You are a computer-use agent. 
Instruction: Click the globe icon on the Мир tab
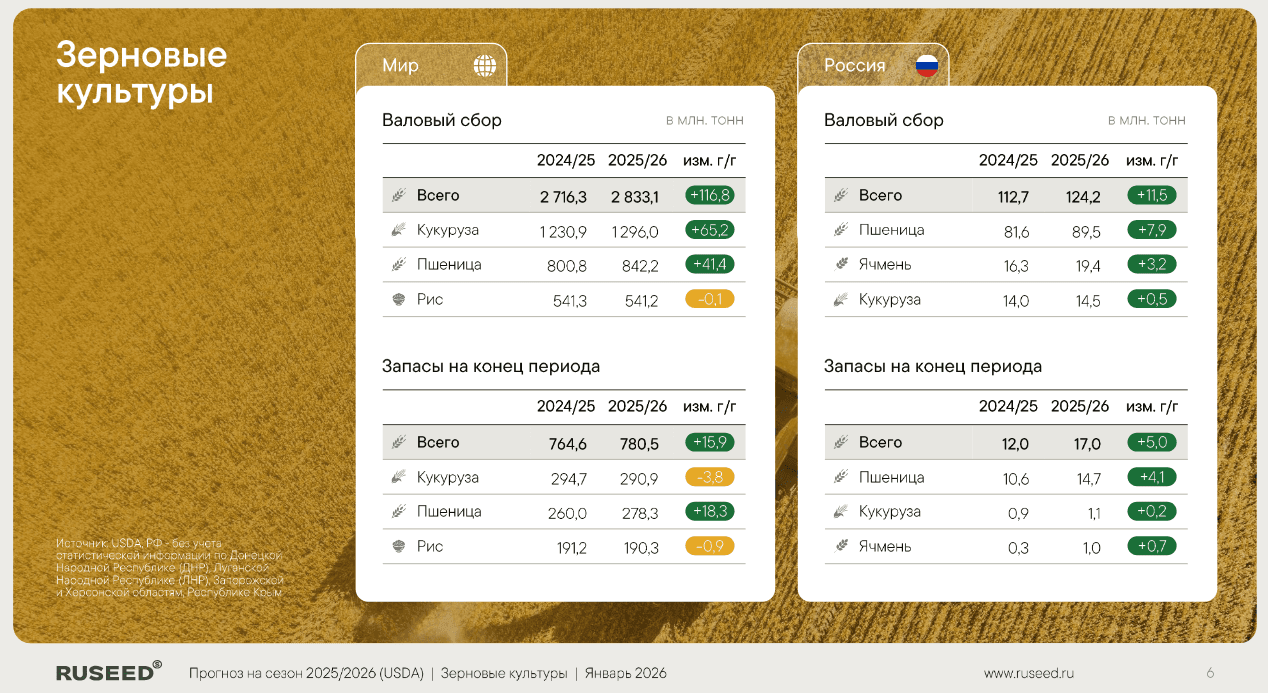[485, 66]
